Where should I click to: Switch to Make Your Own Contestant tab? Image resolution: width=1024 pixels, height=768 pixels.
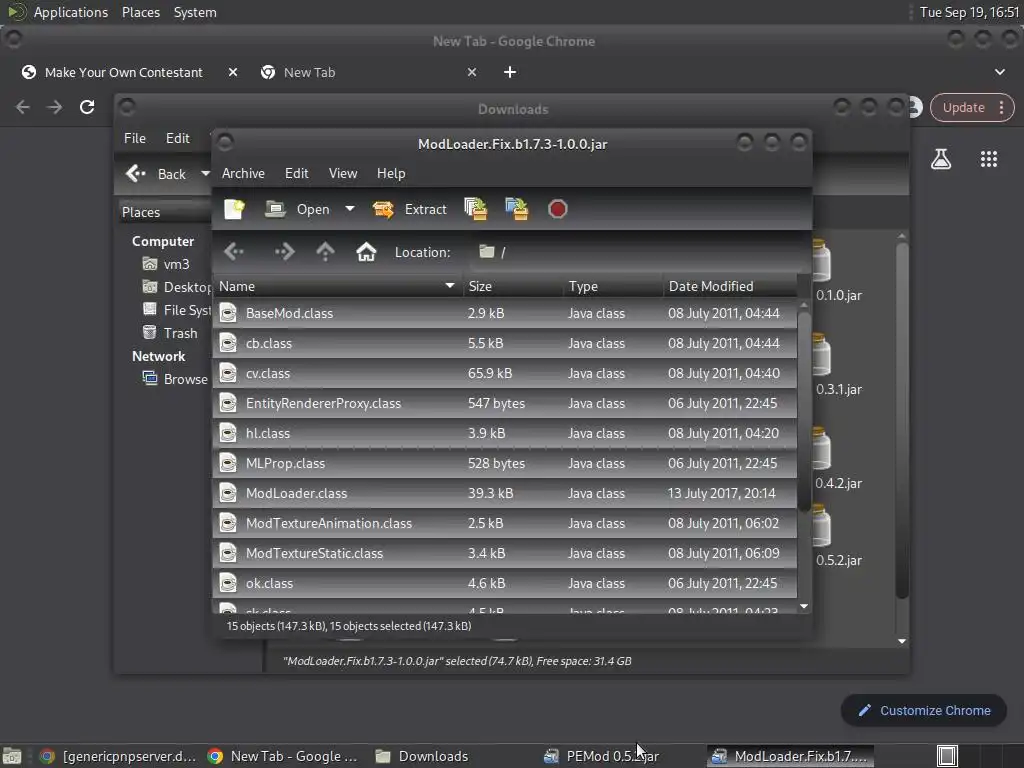click(x=123, y=72)
